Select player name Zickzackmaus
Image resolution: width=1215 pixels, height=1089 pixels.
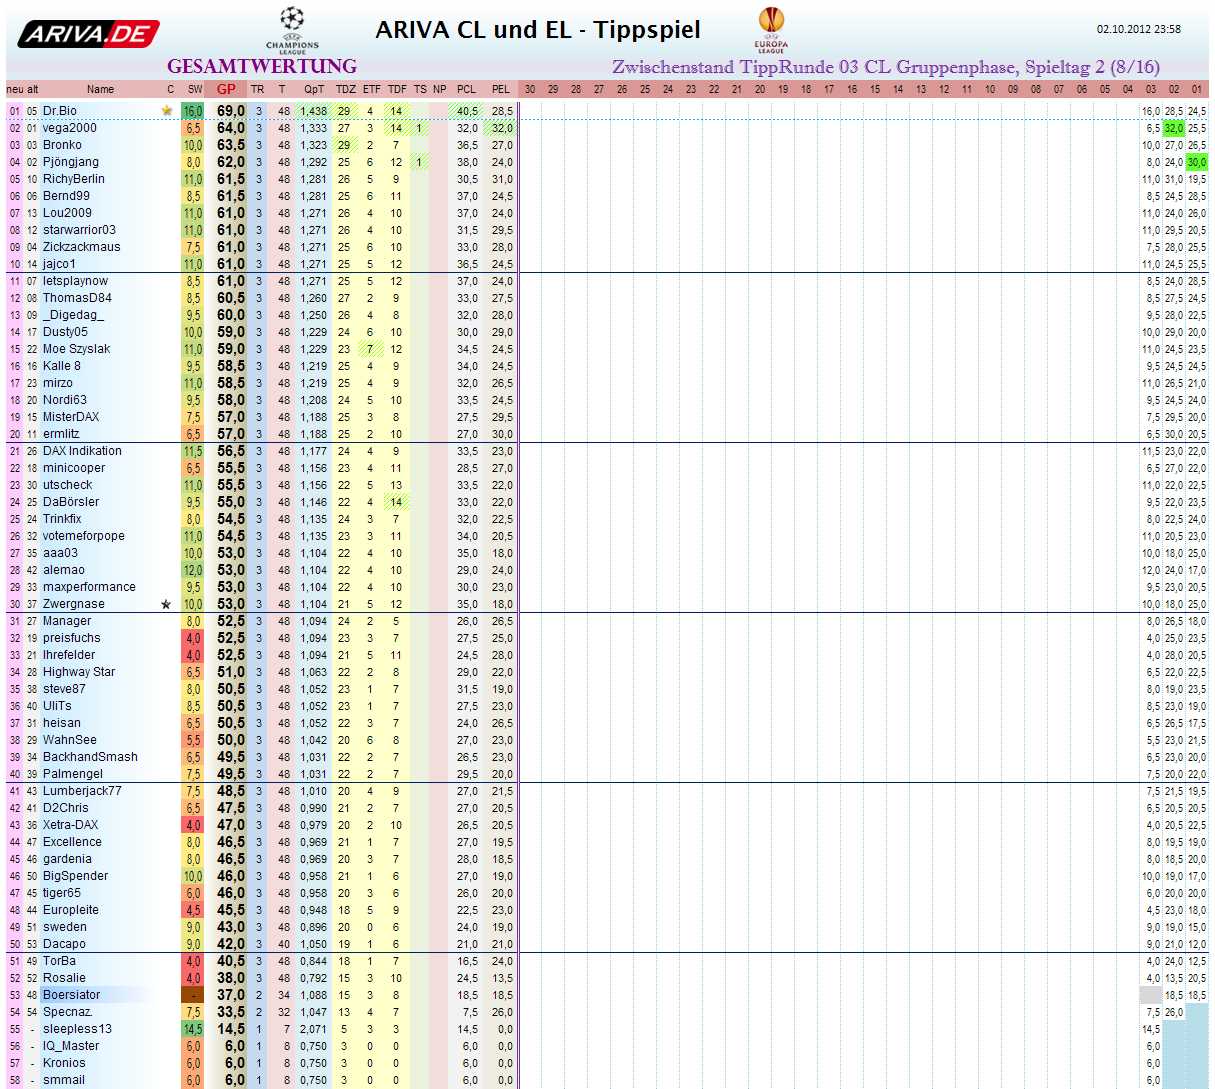point(81,247)
